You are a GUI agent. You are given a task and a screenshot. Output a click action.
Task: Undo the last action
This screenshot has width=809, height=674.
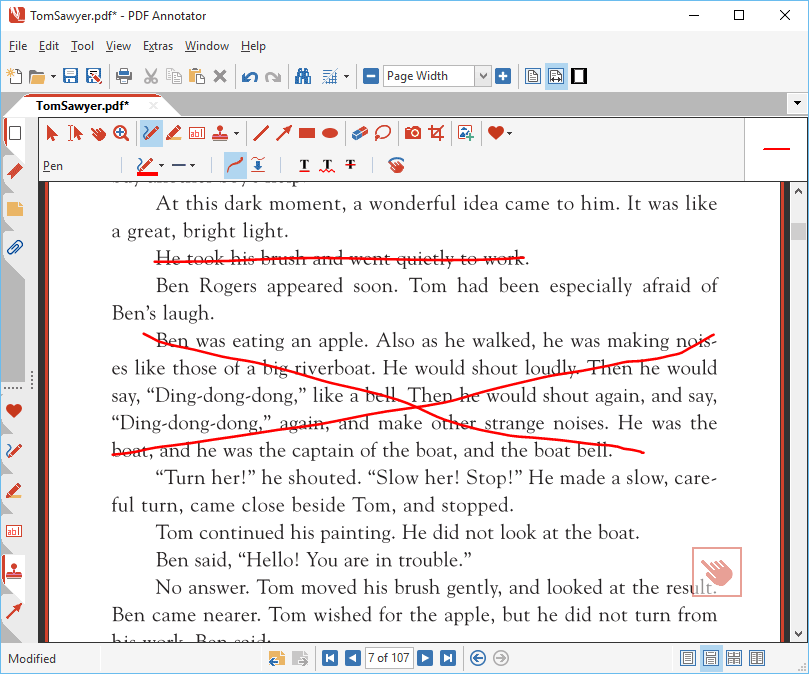point(250,77)
